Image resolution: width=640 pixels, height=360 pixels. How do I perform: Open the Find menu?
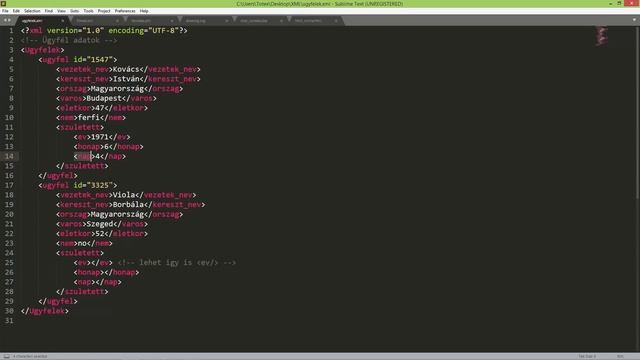click(x=49, y=11)
